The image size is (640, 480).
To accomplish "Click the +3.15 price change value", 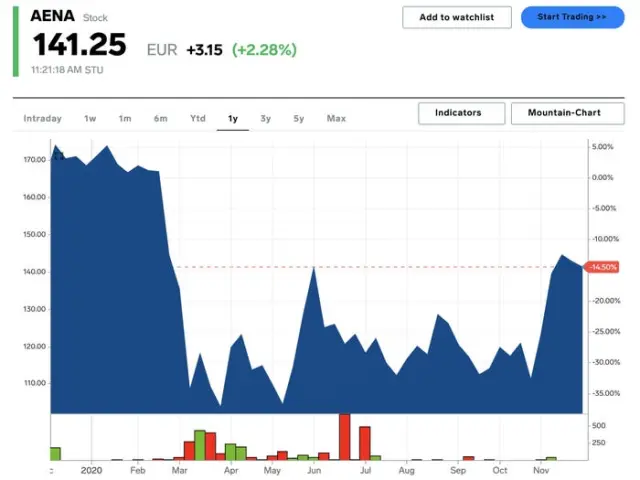I will (x=204, y=50).
